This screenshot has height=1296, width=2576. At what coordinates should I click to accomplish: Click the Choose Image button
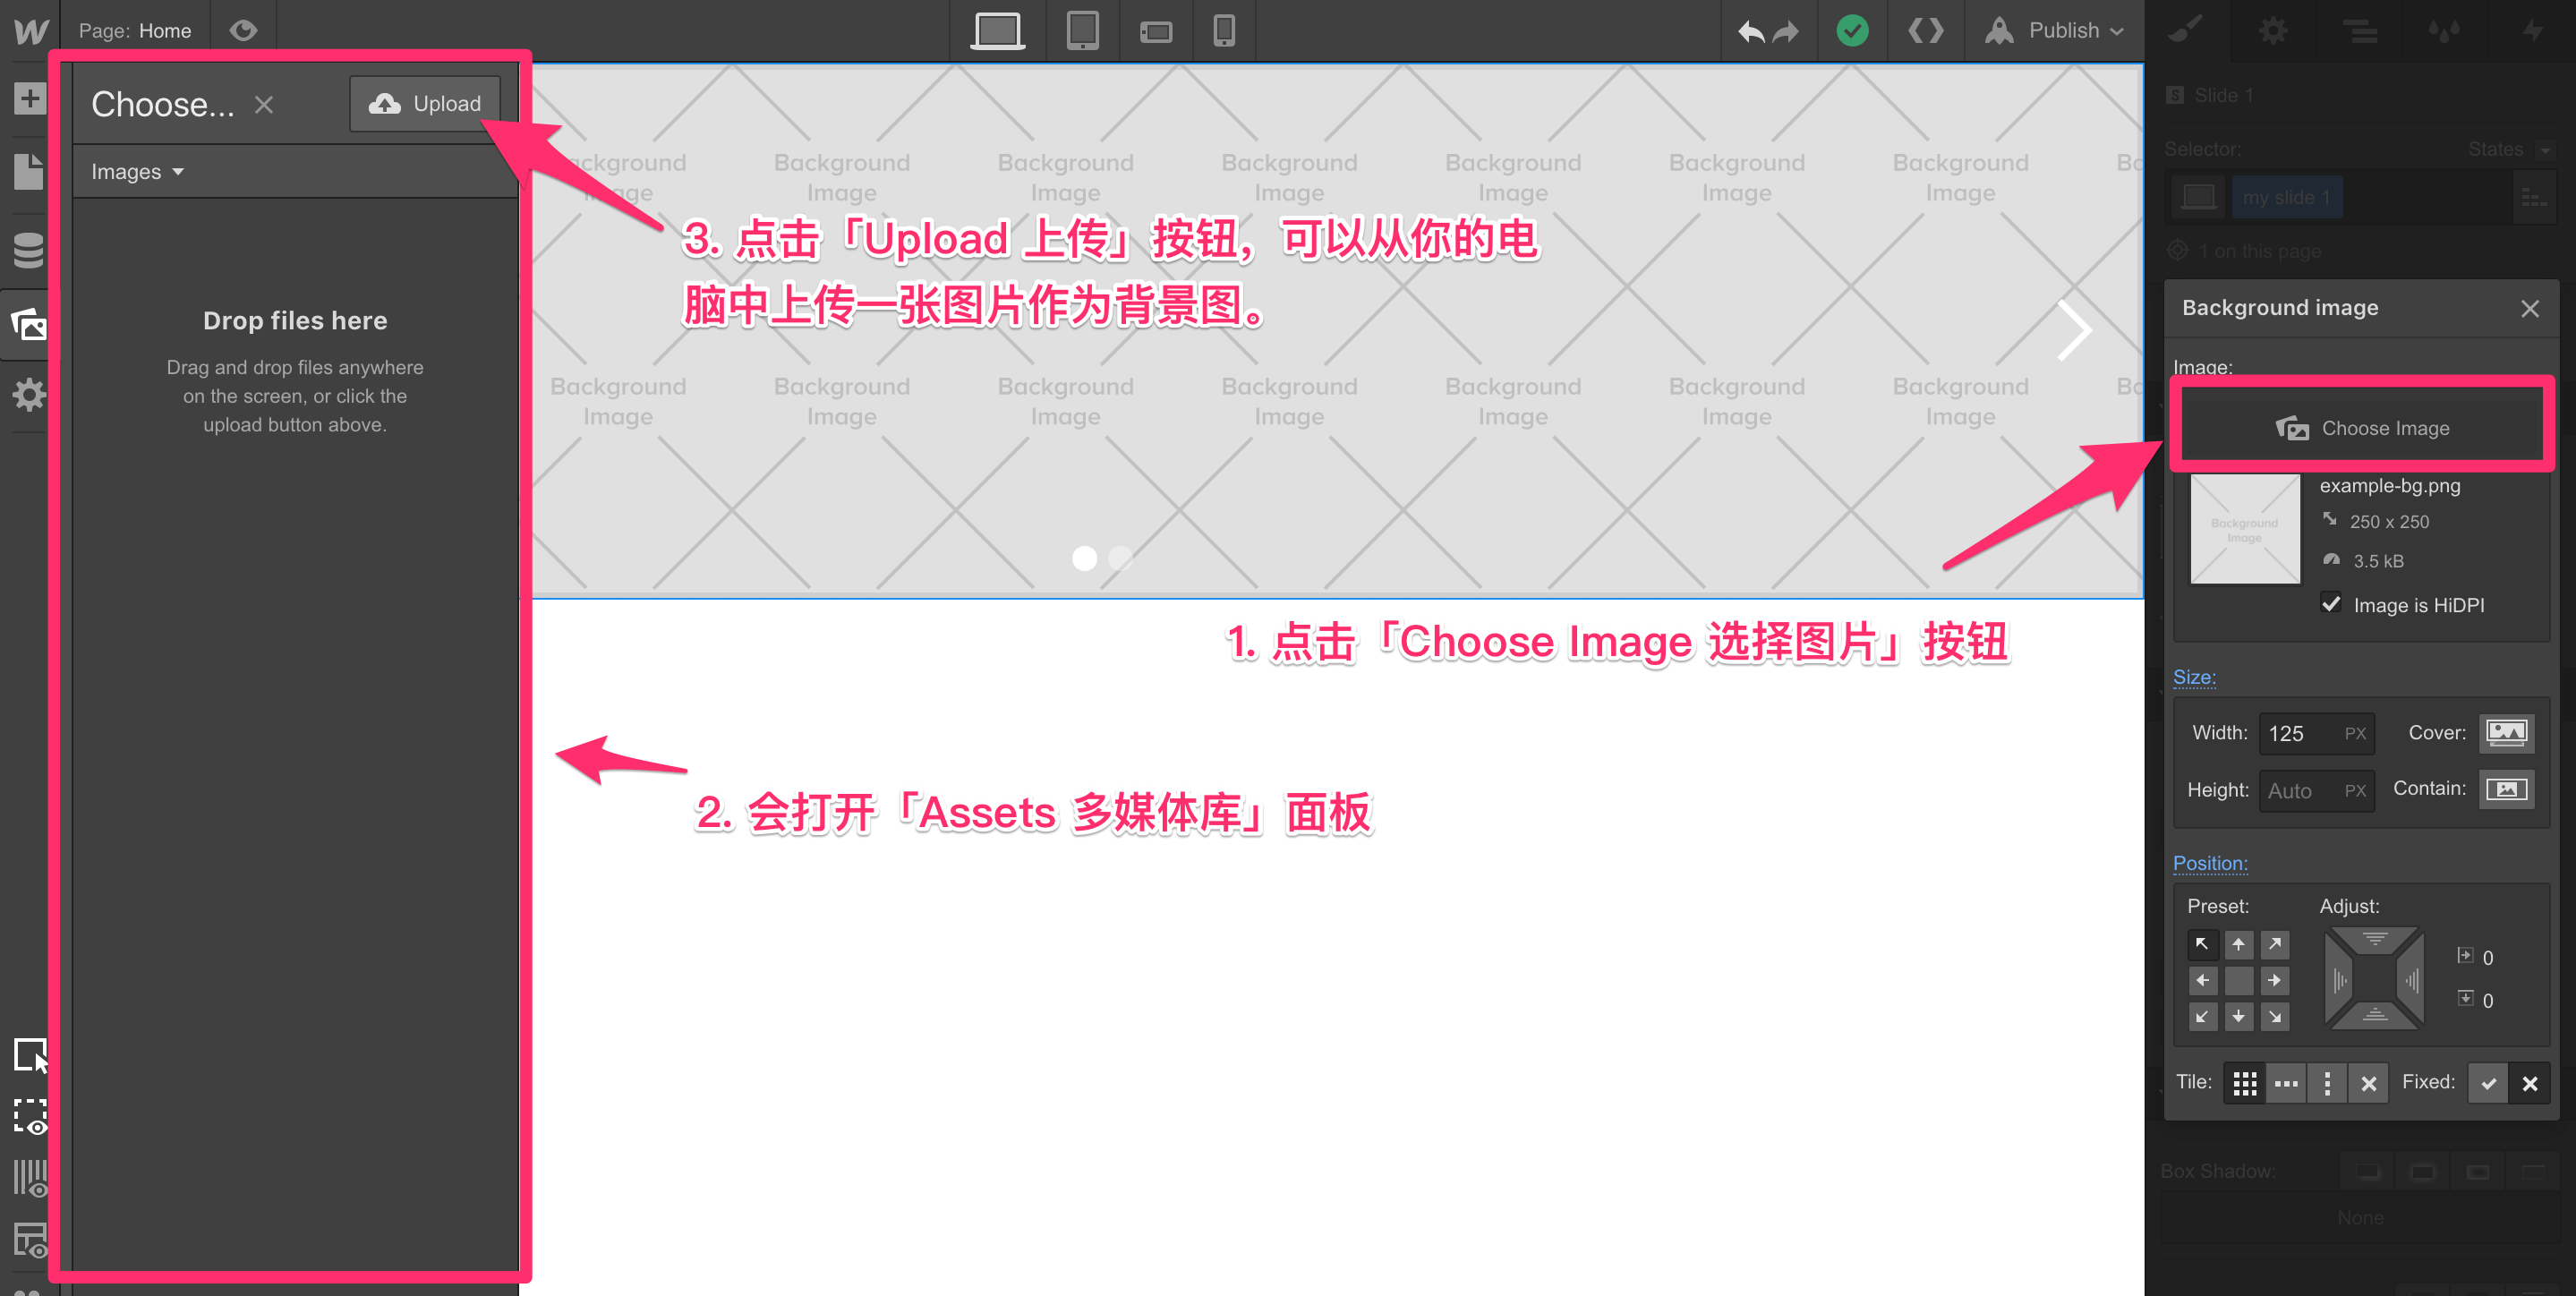(2363, 428)
